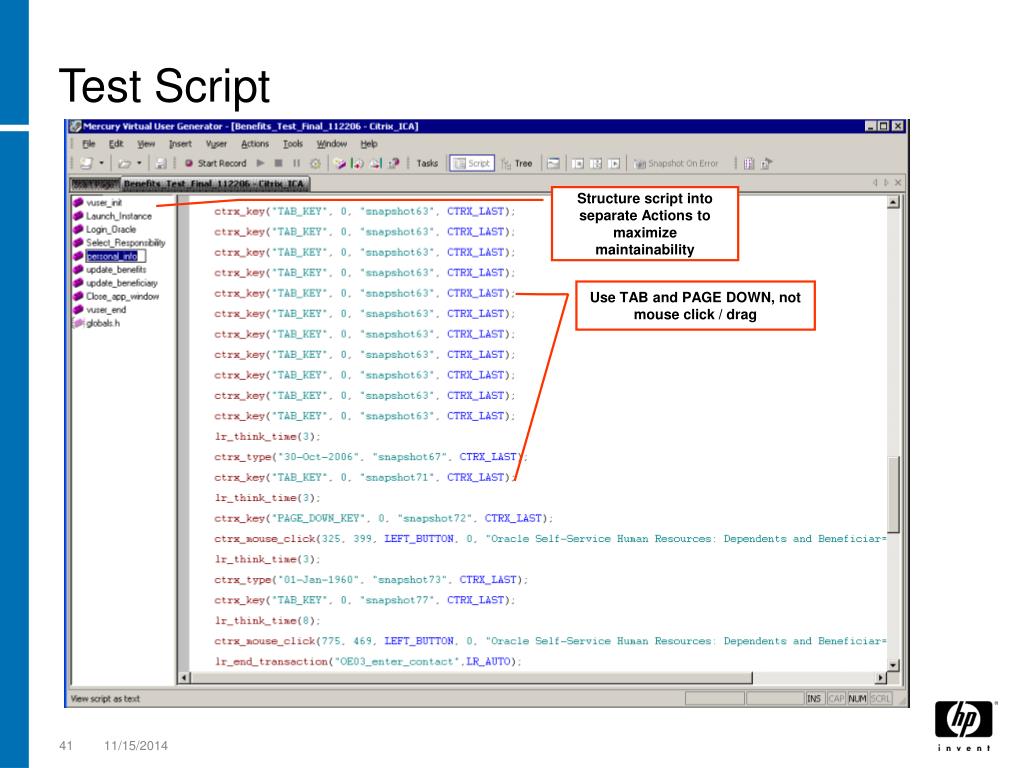Screen dimensions: 1024x768
Task: Click the toolbar icon immediately left of the question mark icon
Action: click(x=376, y=163)
